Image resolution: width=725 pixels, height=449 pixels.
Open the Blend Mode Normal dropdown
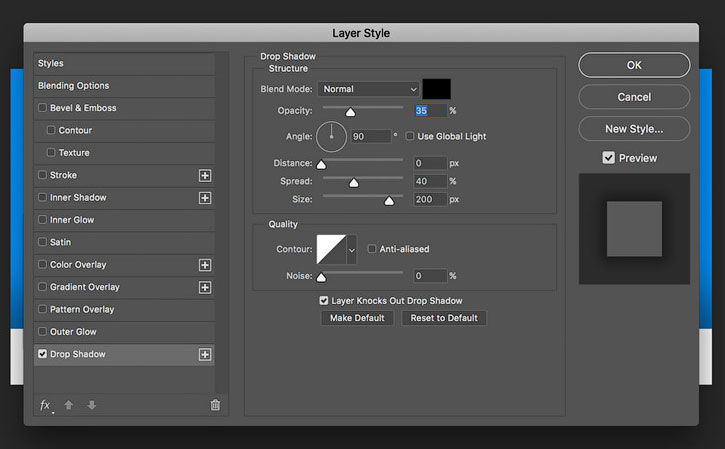pos(369,89)
